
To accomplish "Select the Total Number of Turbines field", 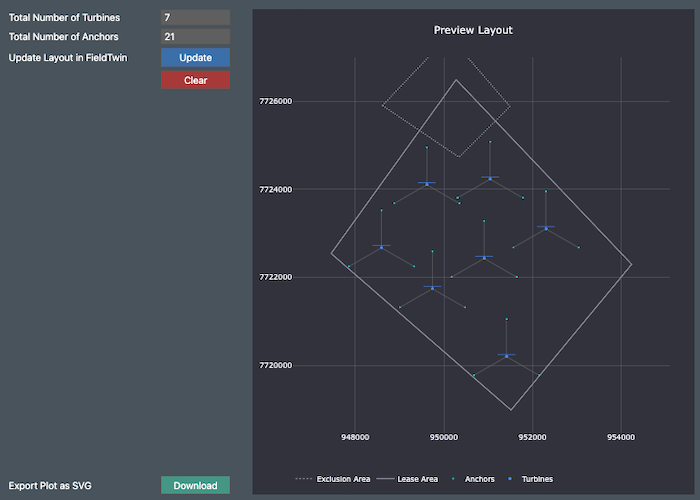I will click(195, 17).
